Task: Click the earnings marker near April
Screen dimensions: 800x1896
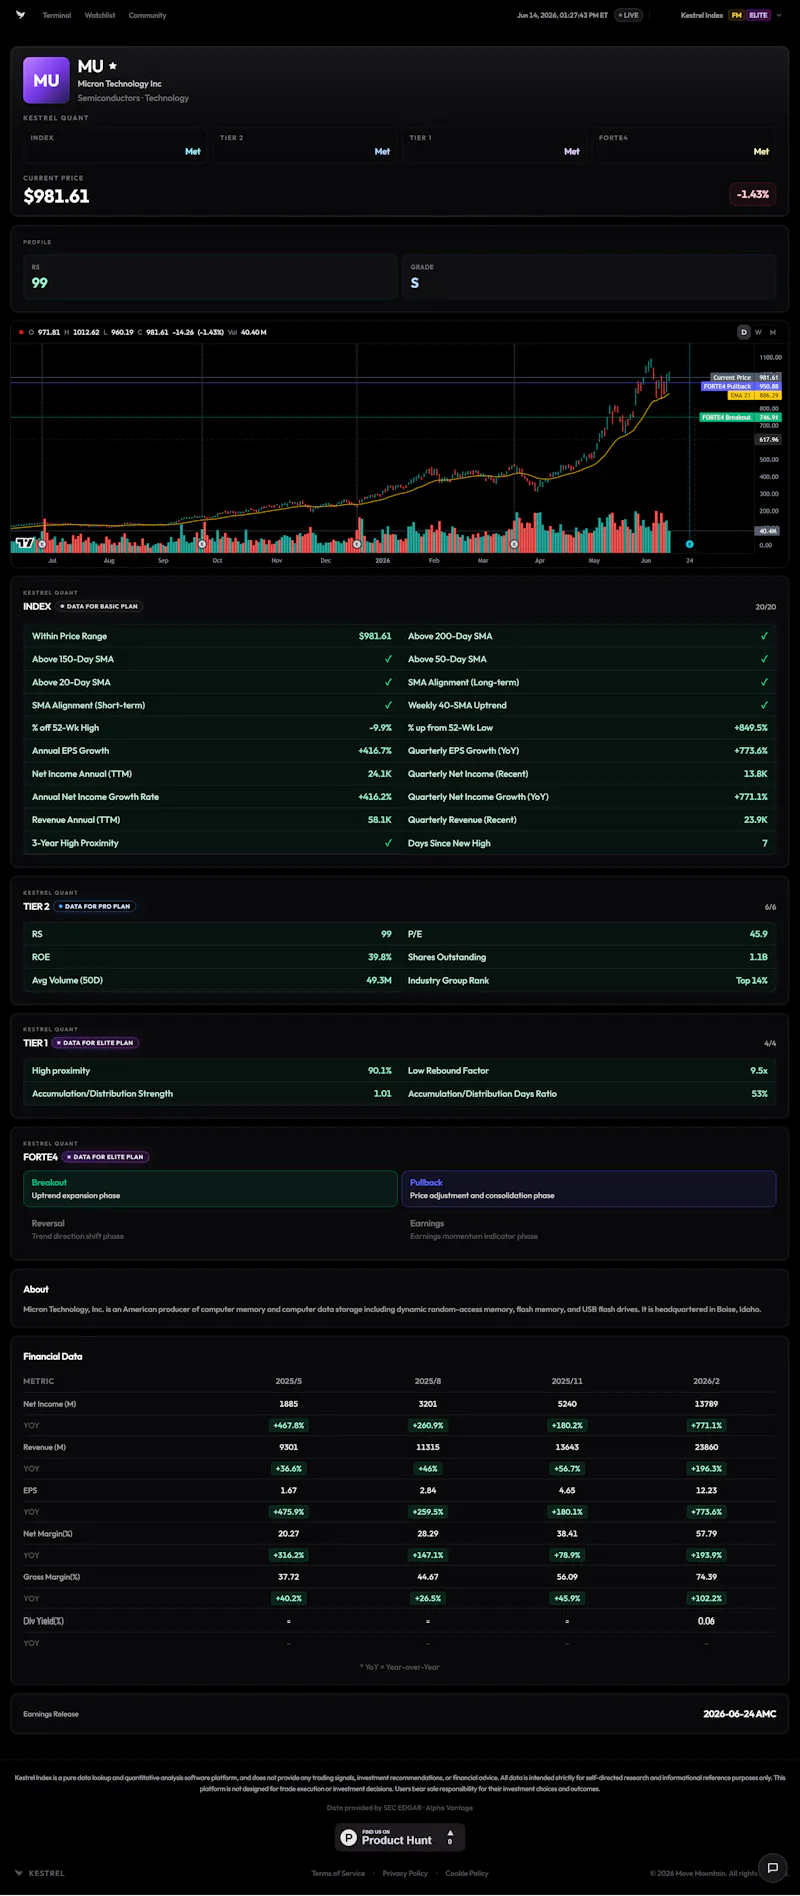Action: [x=515, y=544]
